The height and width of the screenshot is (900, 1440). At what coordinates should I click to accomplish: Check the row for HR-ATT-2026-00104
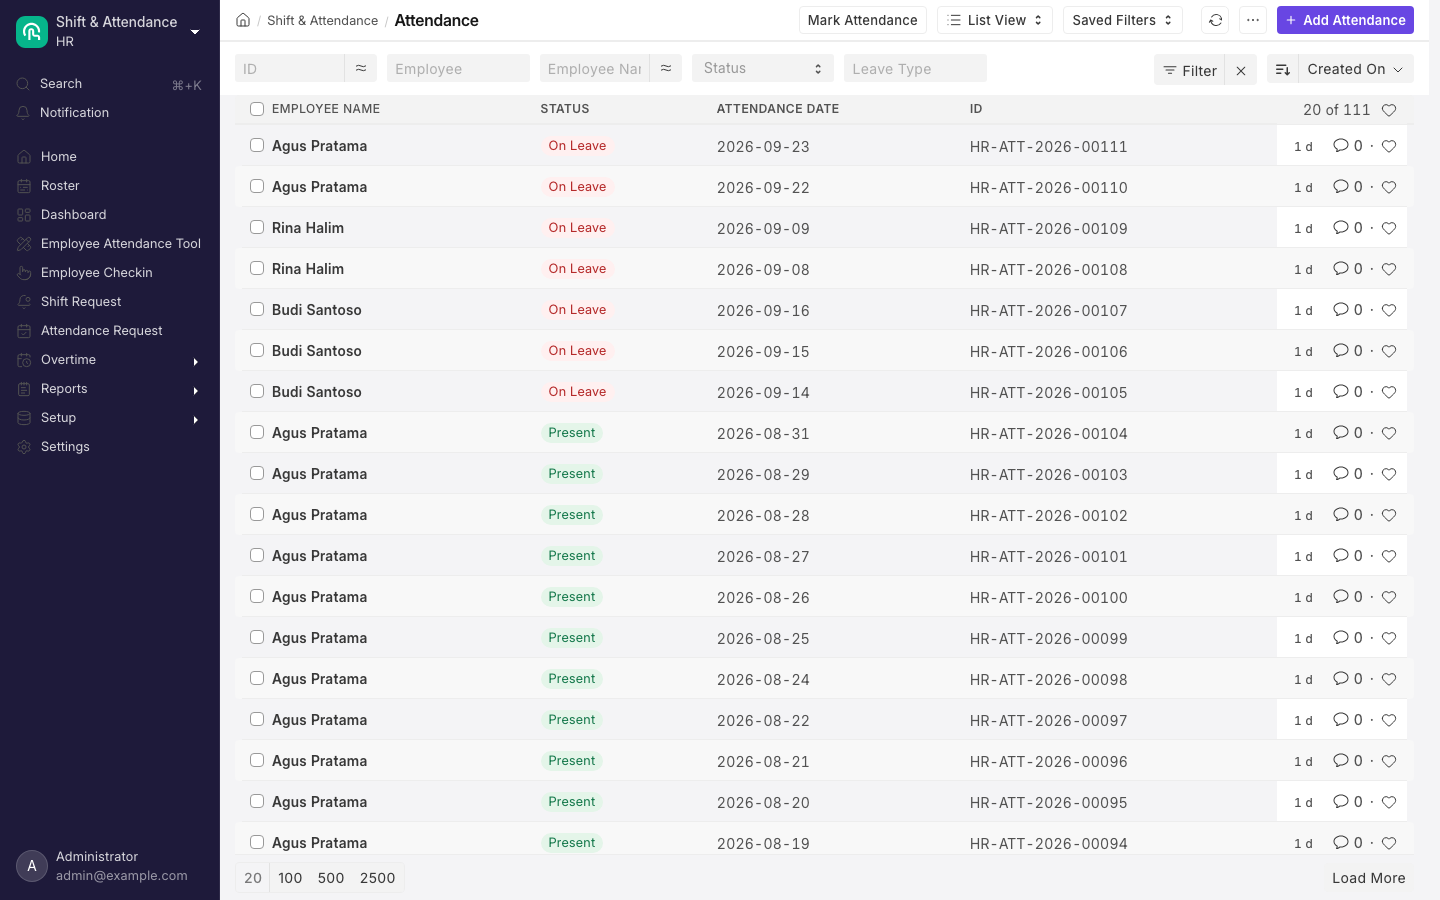coord(257,432)
